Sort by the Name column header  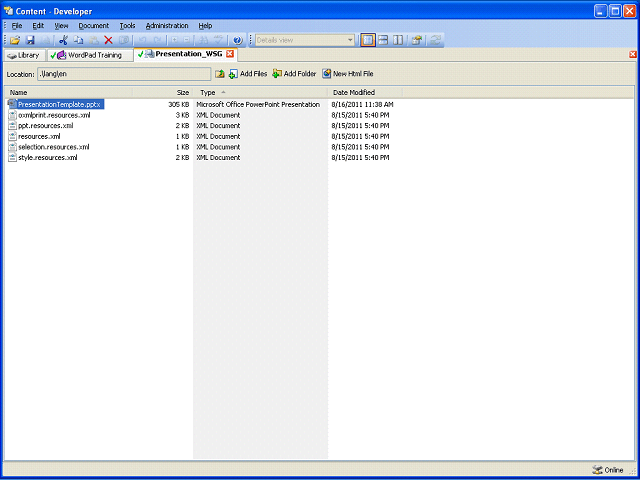[68, 93]
